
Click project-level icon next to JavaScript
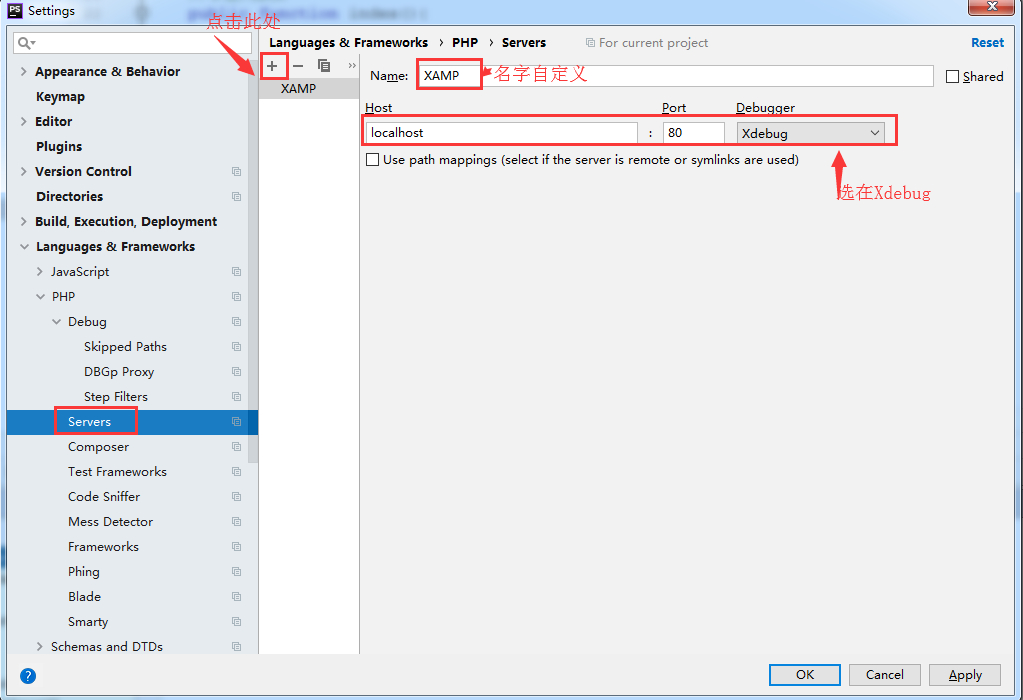coord(236,271)
